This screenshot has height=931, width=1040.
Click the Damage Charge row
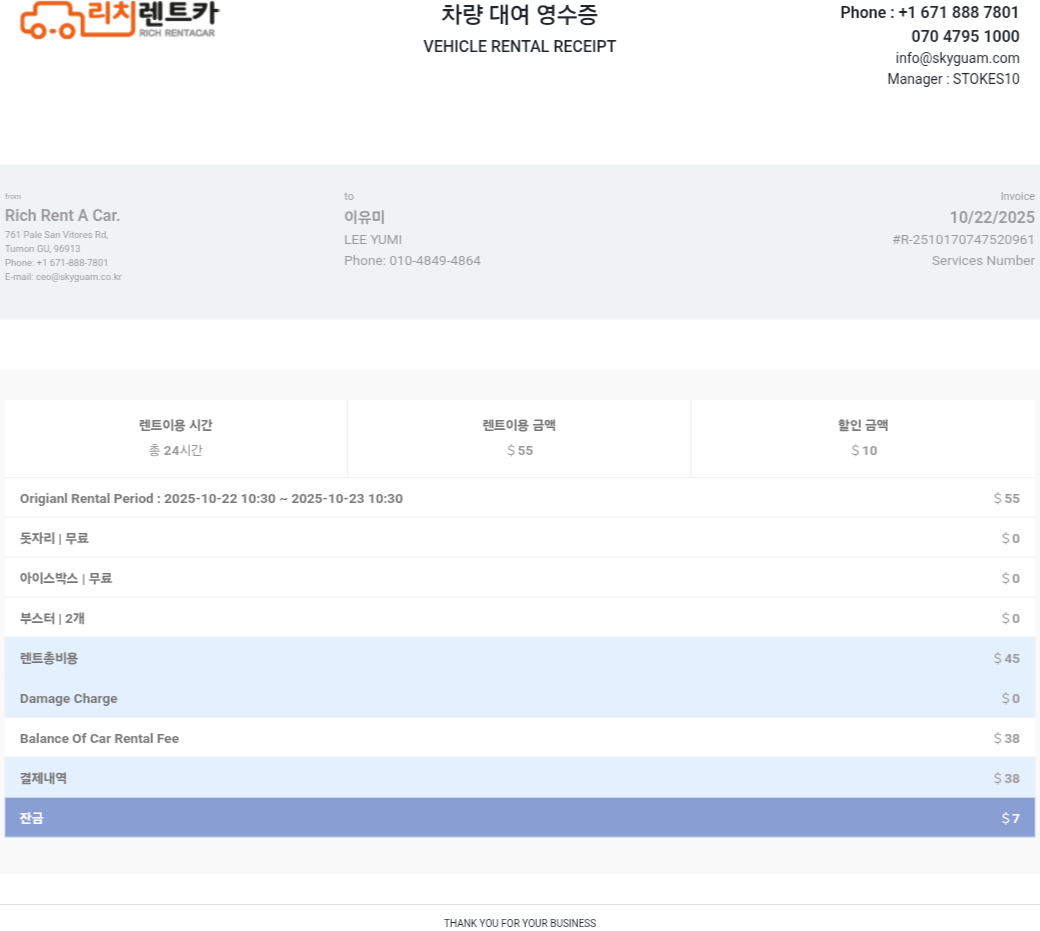coord(69,698)
